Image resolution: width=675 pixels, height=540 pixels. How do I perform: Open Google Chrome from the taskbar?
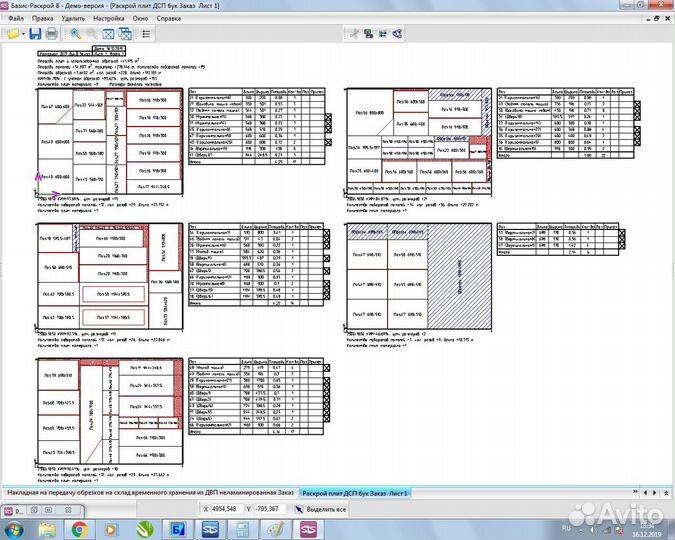tap(79, 528)
